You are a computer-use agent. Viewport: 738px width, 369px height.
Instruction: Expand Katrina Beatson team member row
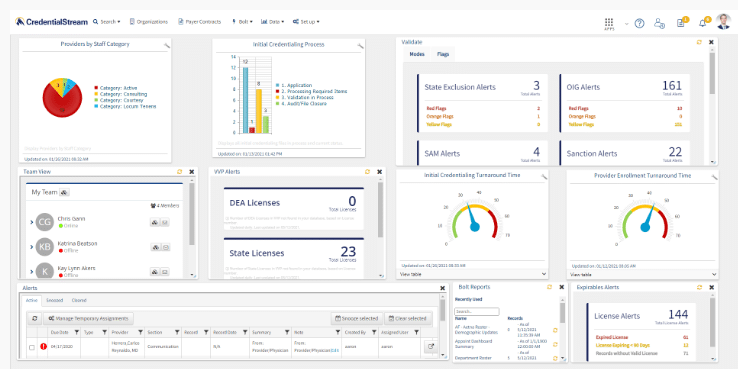click(x=32, y=247)
